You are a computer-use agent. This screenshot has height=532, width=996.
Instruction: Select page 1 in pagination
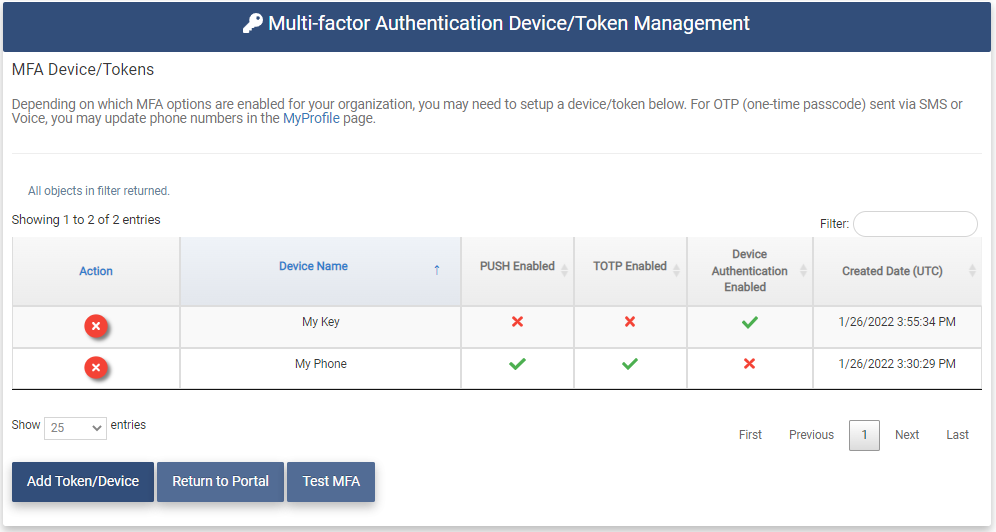point(864,435)
